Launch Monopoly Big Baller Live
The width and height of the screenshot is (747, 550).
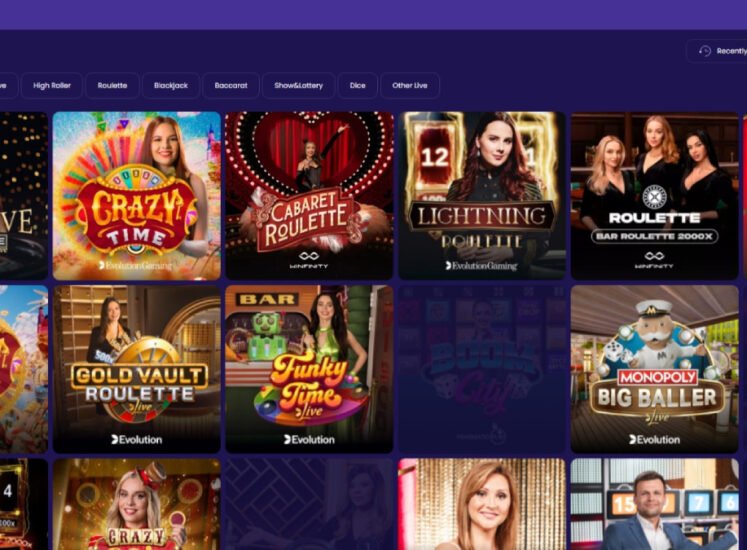coord(655,369)
